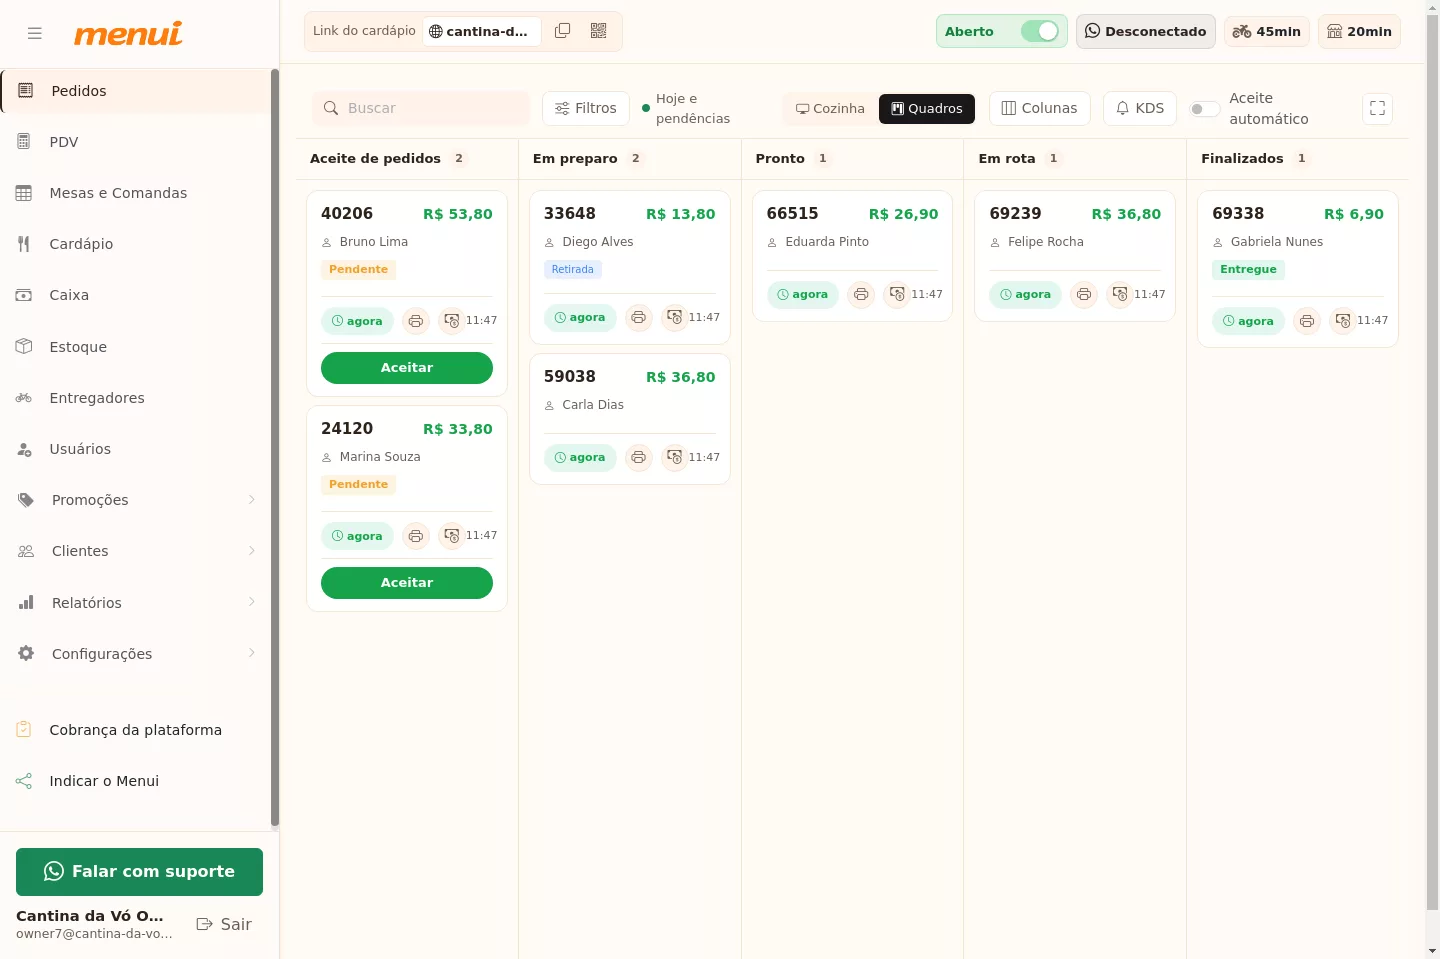This screenshot has width=1440, height=959.
Task: Click customer name Carla Dias
Action: point(593,405)
